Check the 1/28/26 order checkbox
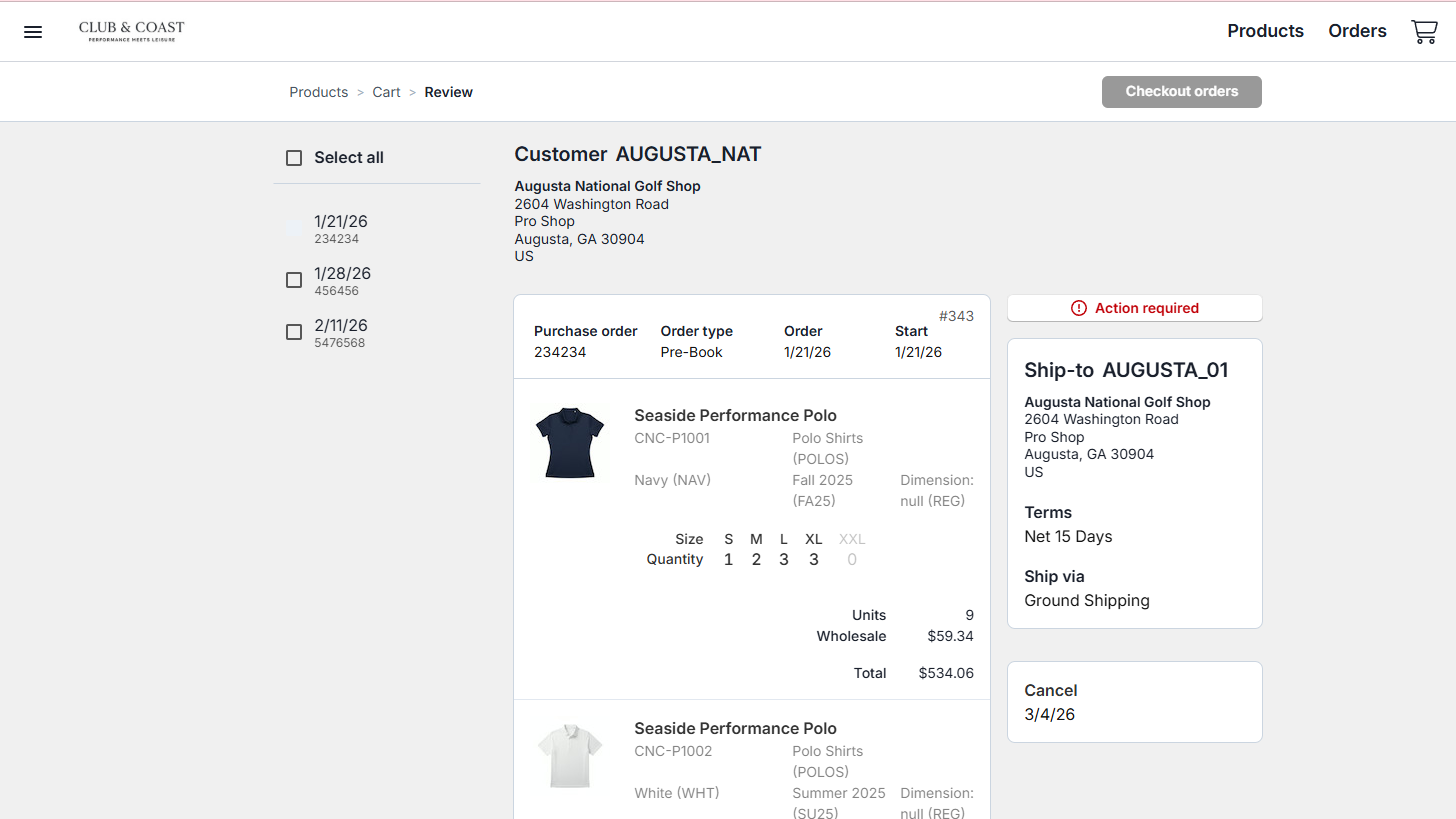The height and width of the screenshot is (819, 1456). (294, 280)
